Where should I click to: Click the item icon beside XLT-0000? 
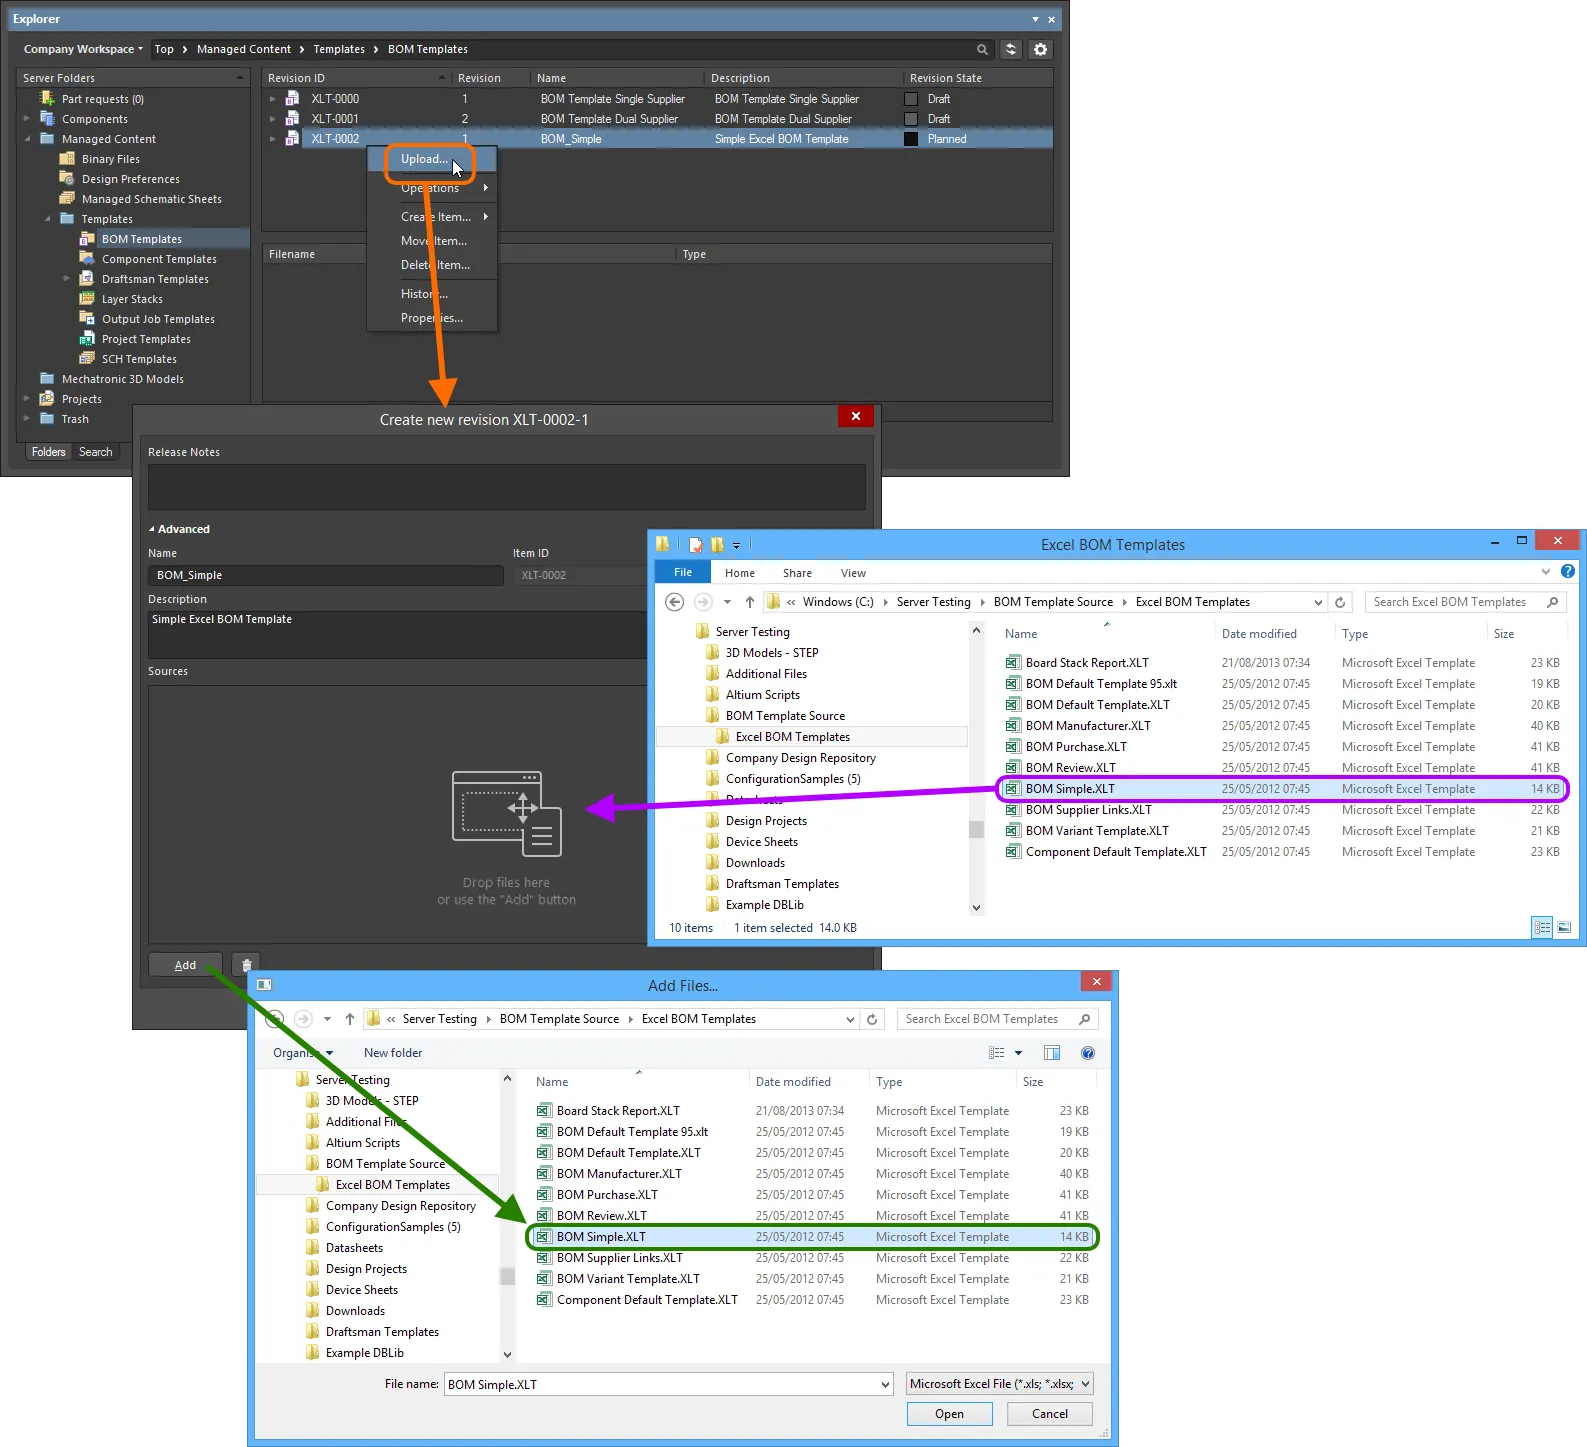pyautogui.click(x=293, y=99)
